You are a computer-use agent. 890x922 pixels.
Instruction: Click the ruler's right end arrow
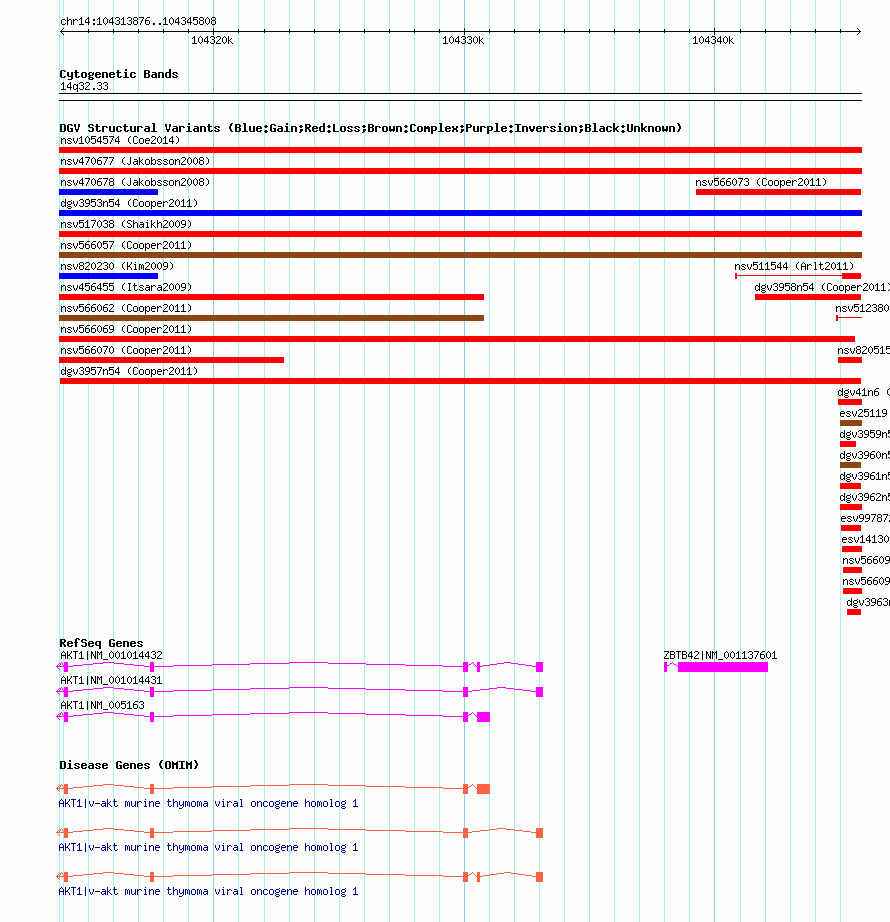click(858, 32)
